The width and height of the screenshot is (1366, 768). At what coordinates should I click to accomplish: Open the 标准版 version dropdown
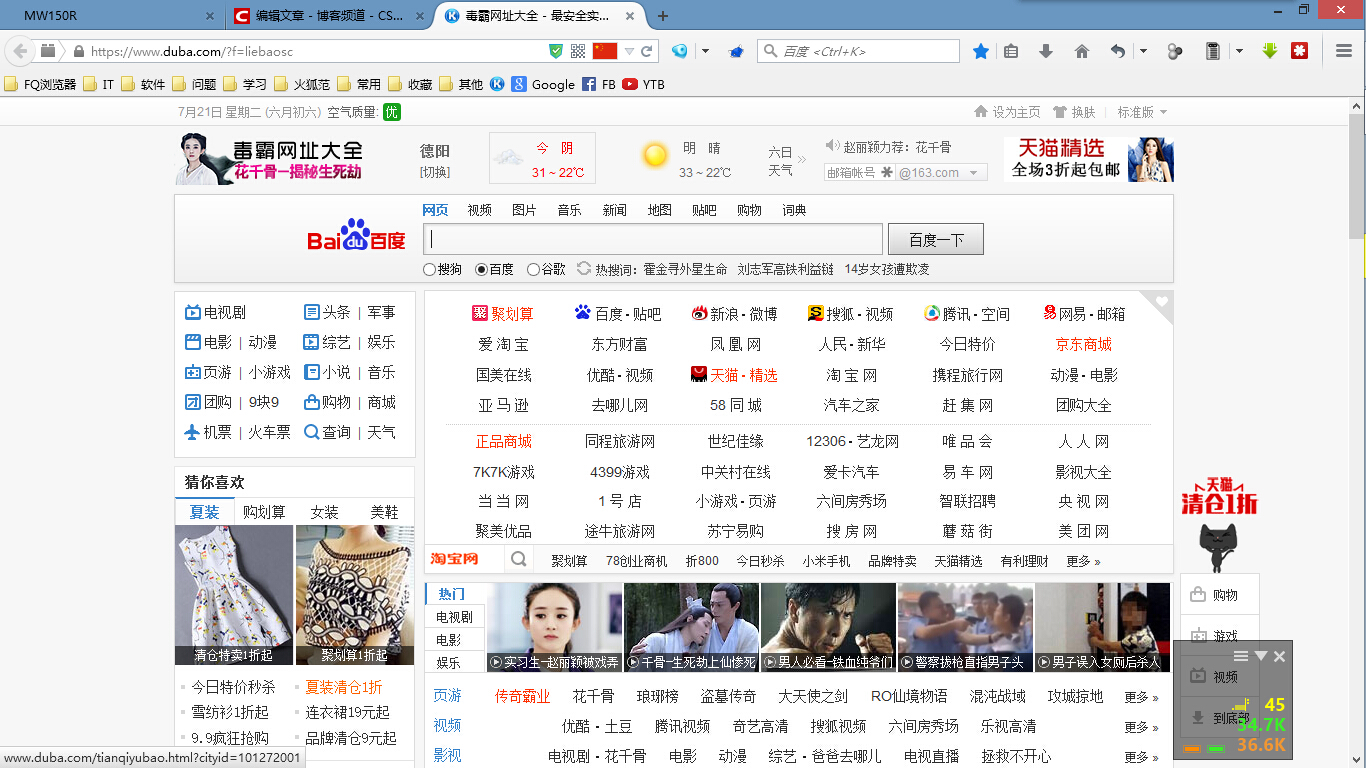(1142, 112)
